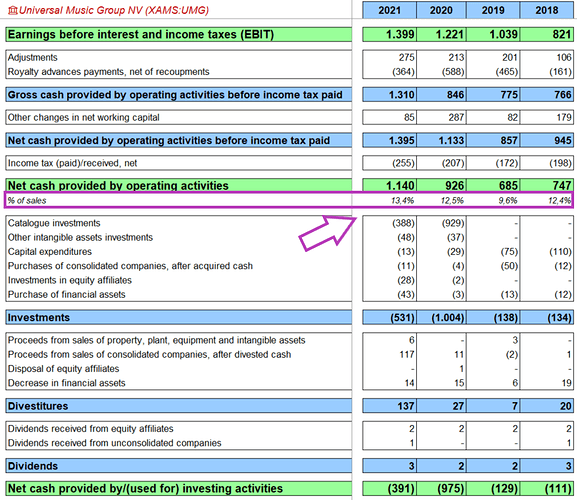Click the Adjustments row label
577x500 pixels.
[33, 57]
